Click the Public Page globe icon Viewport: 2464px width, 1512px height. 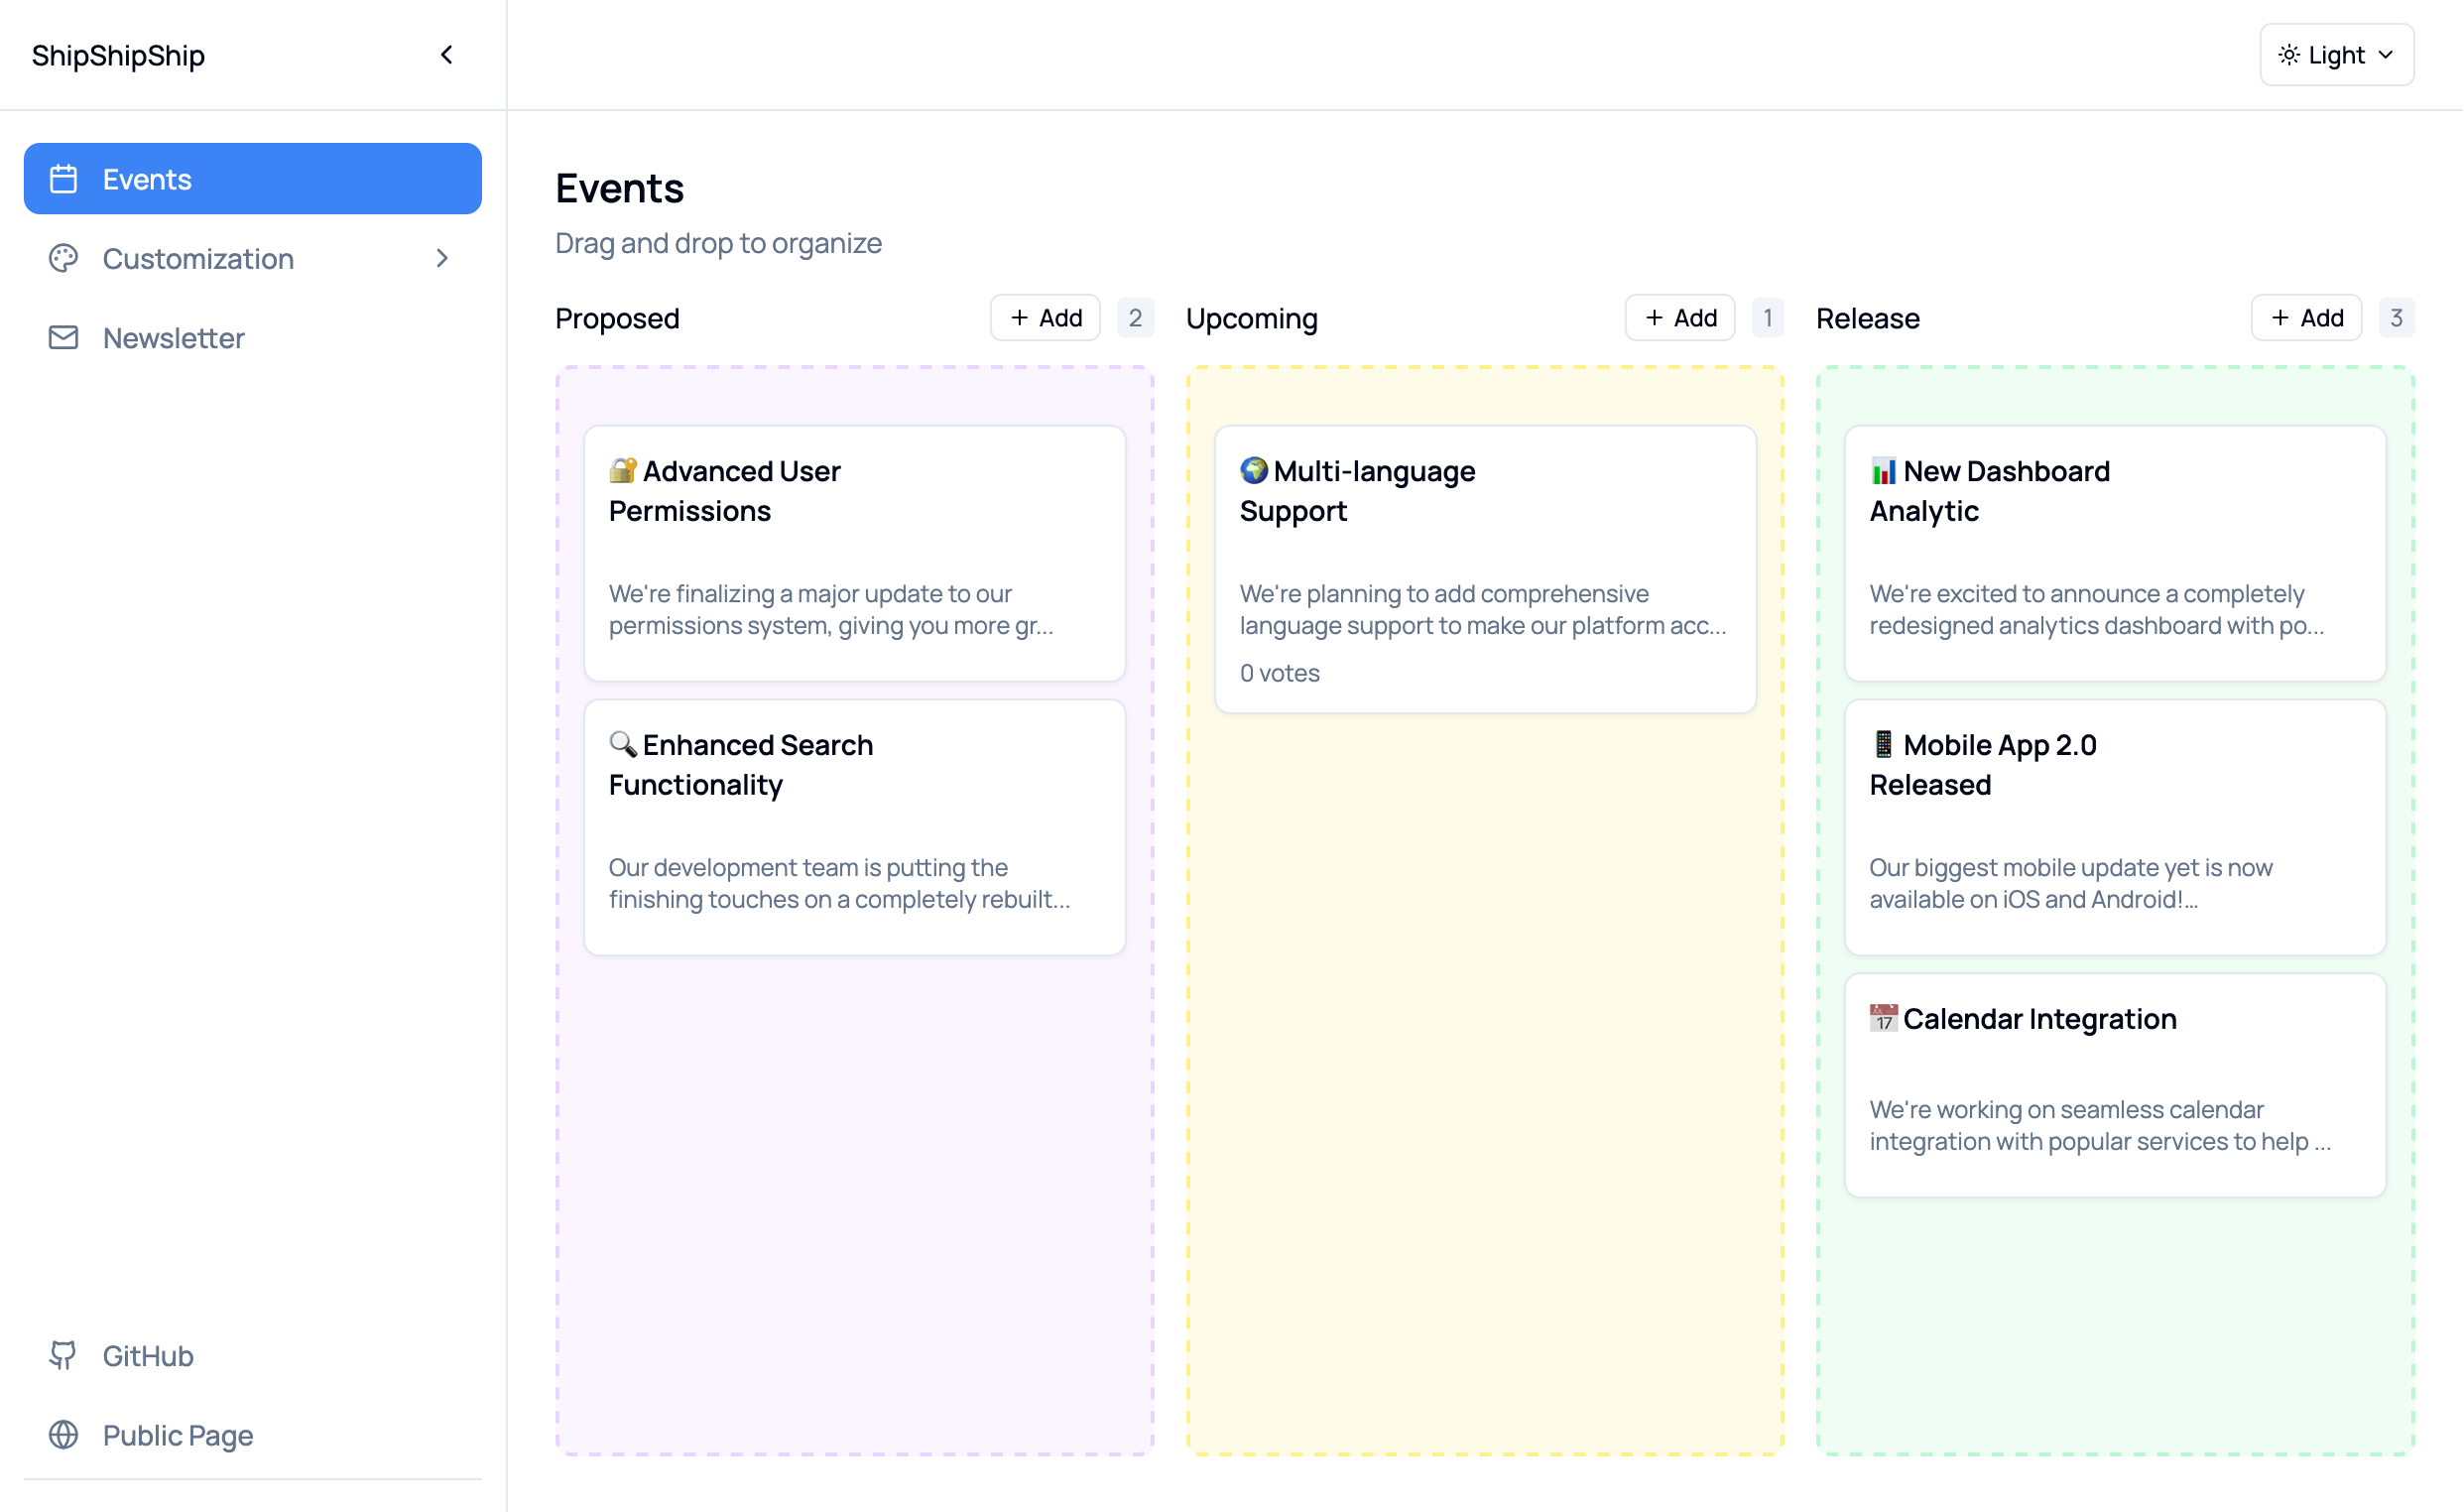pyautogui.click(x=63, y=1435)
